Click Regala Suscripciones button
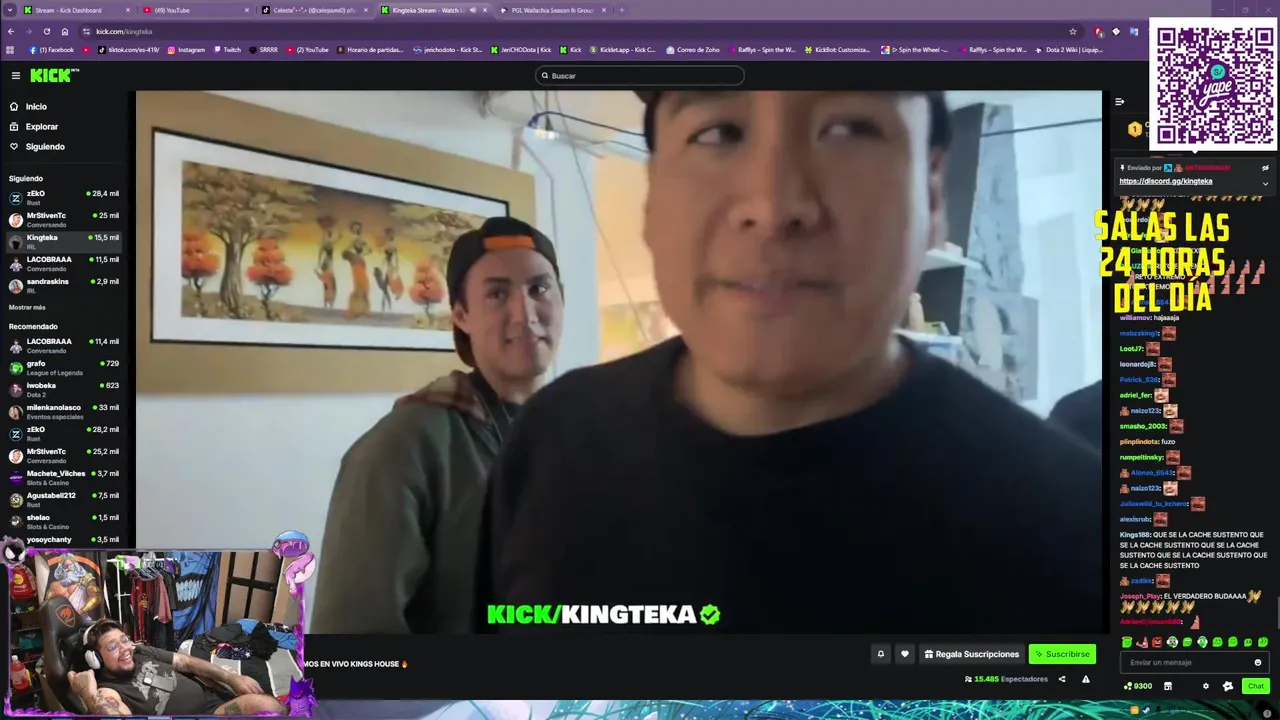 [x=972, y=654]
